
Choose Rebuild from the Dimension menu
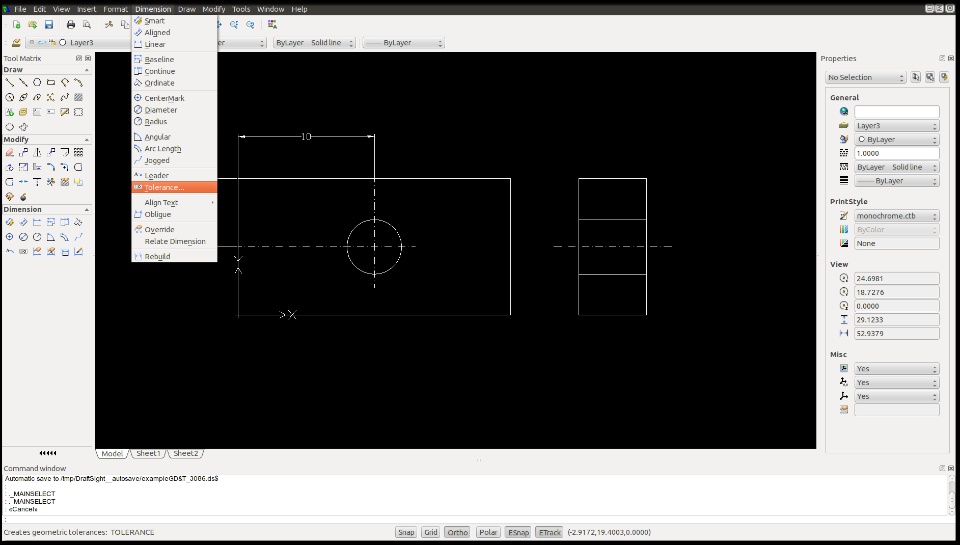pos(174,257)
